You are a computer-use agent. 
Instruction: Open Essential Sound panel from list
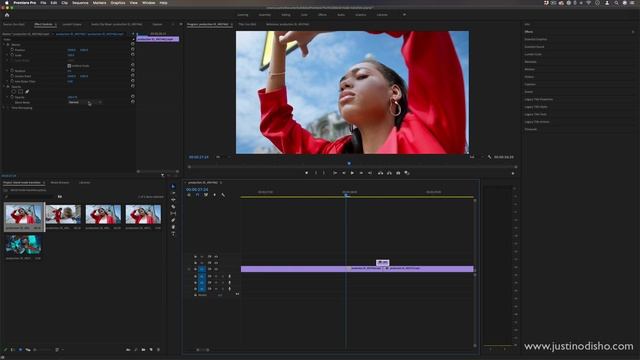pyautogui.click(x=534, y=47)
